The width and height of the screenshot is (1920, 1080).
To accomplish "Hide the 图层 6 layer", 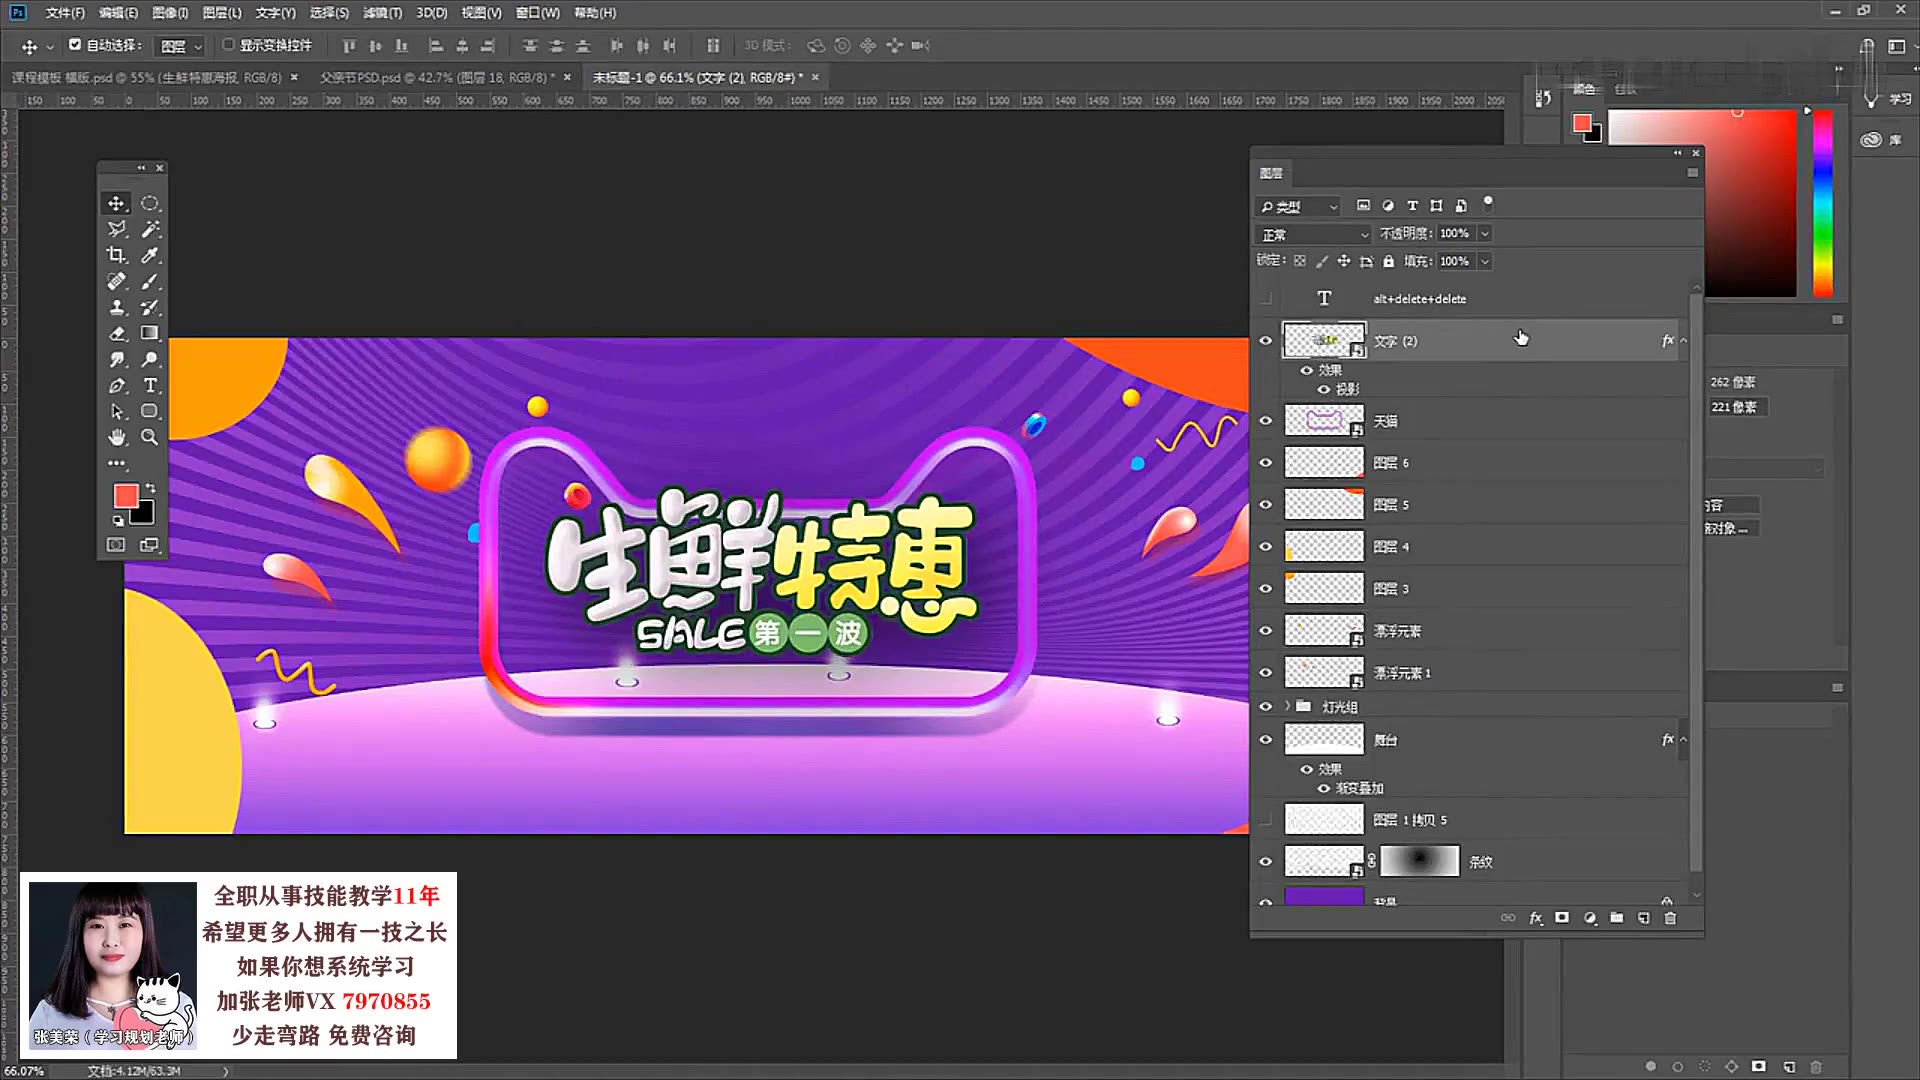I will click(x=1265, y=463).
